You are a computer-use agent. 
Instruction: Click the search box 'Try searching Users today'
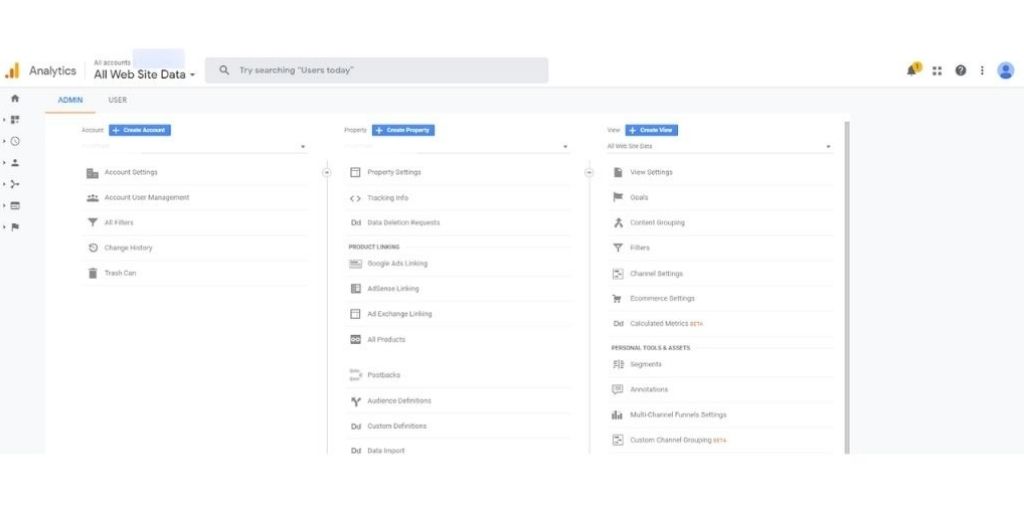point(377,71)
